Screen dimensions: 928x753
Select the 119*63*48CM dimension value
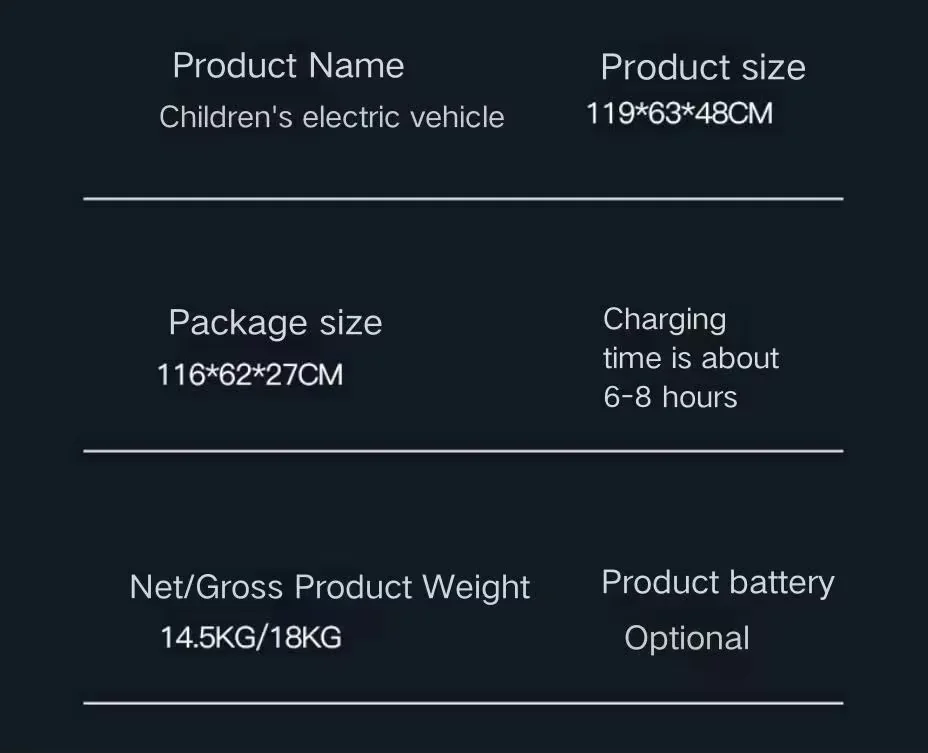[x=679, y=113]
